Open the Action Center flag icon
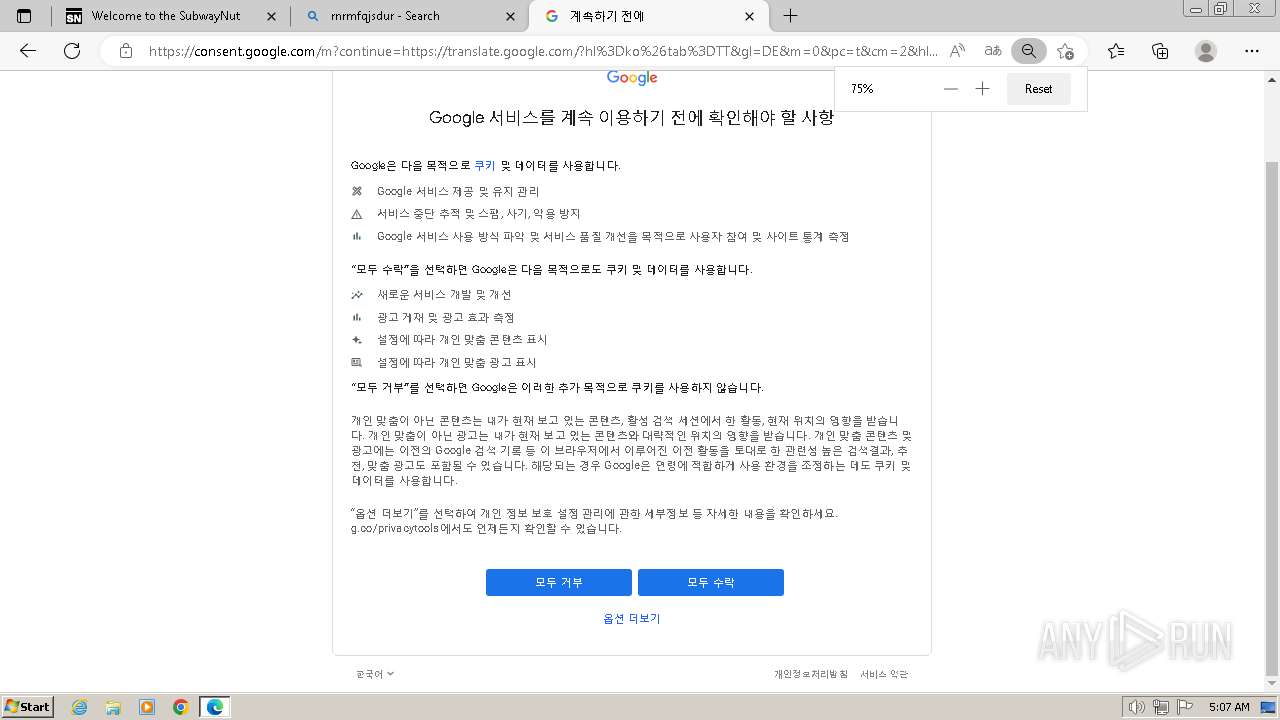The height and width of the screenshot is (720, 1280). click(x=1185, y=707)
